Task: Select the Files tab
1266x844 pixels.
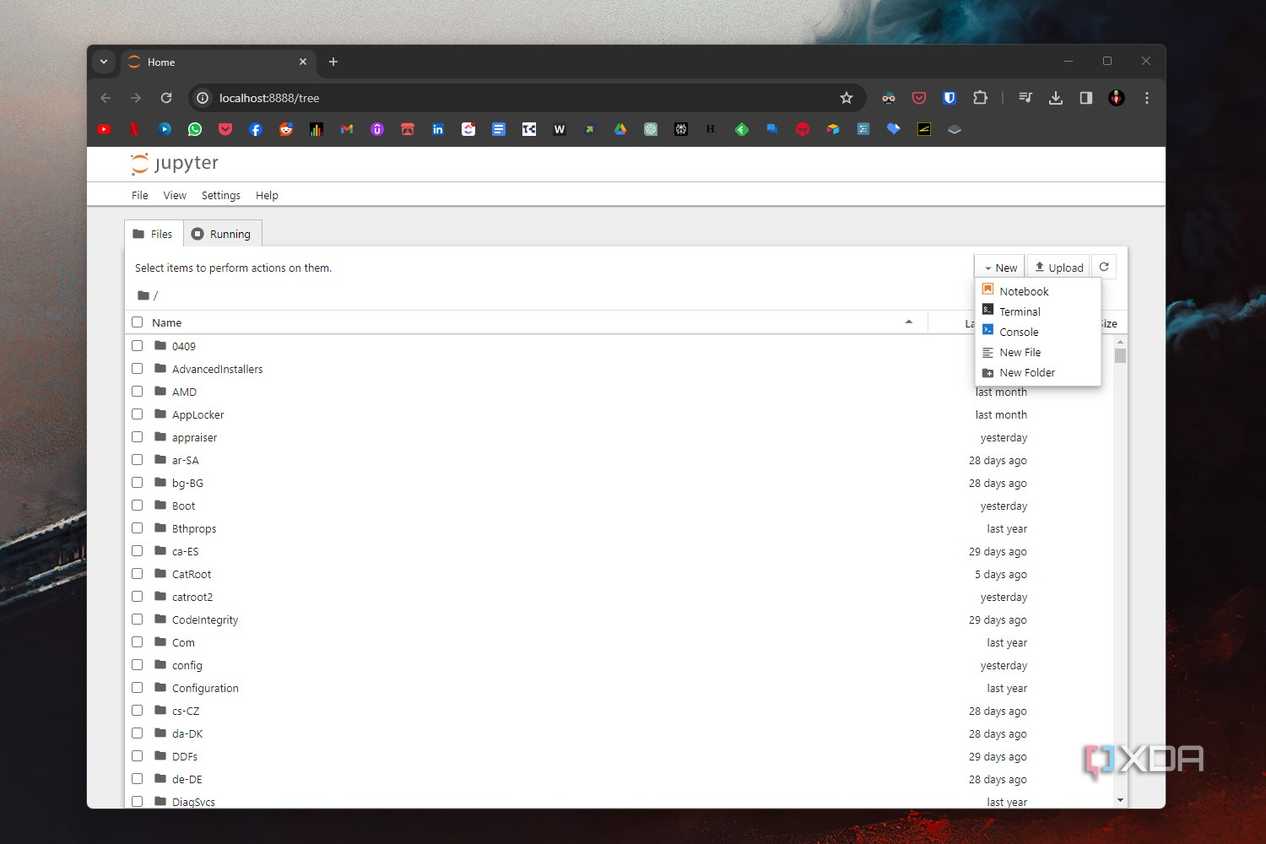Action: click(x=154, y=234)
